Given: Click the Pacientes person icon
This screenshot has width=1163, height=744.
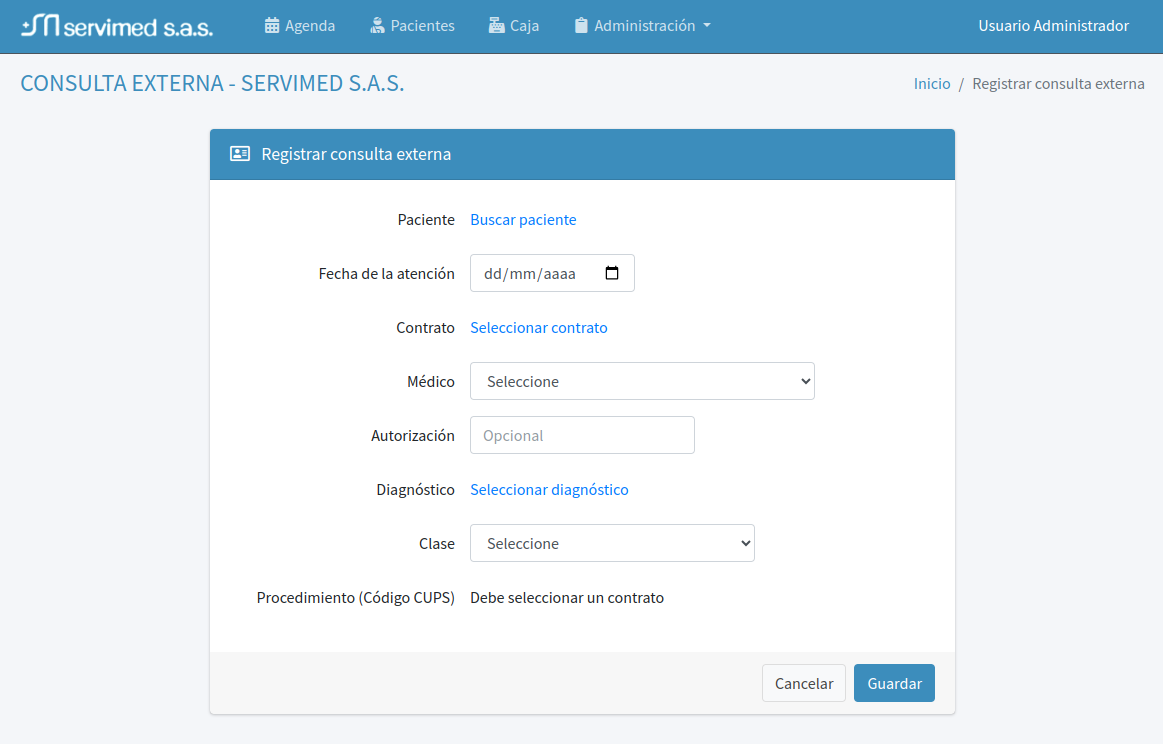Looking at the screenshot, I should [x=377, y=26].
